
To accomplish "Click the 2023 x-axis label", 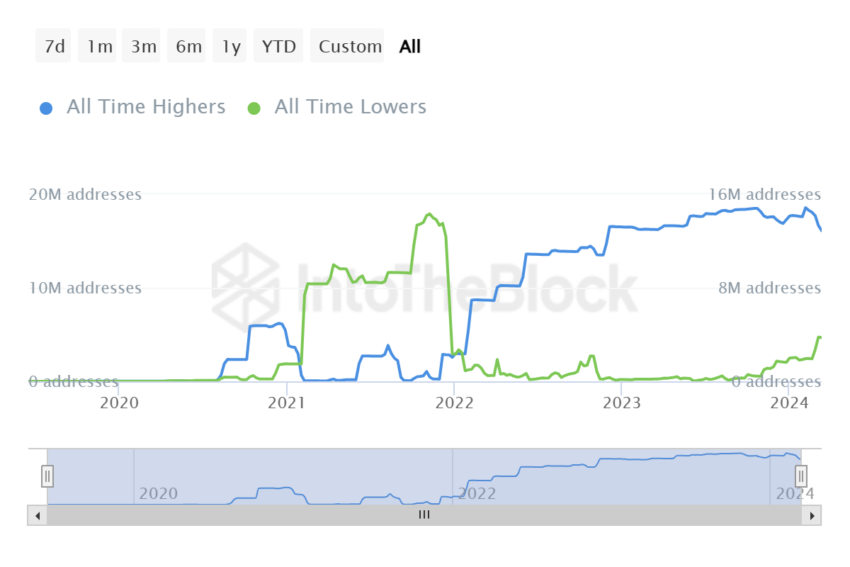I will click(622, 403).
